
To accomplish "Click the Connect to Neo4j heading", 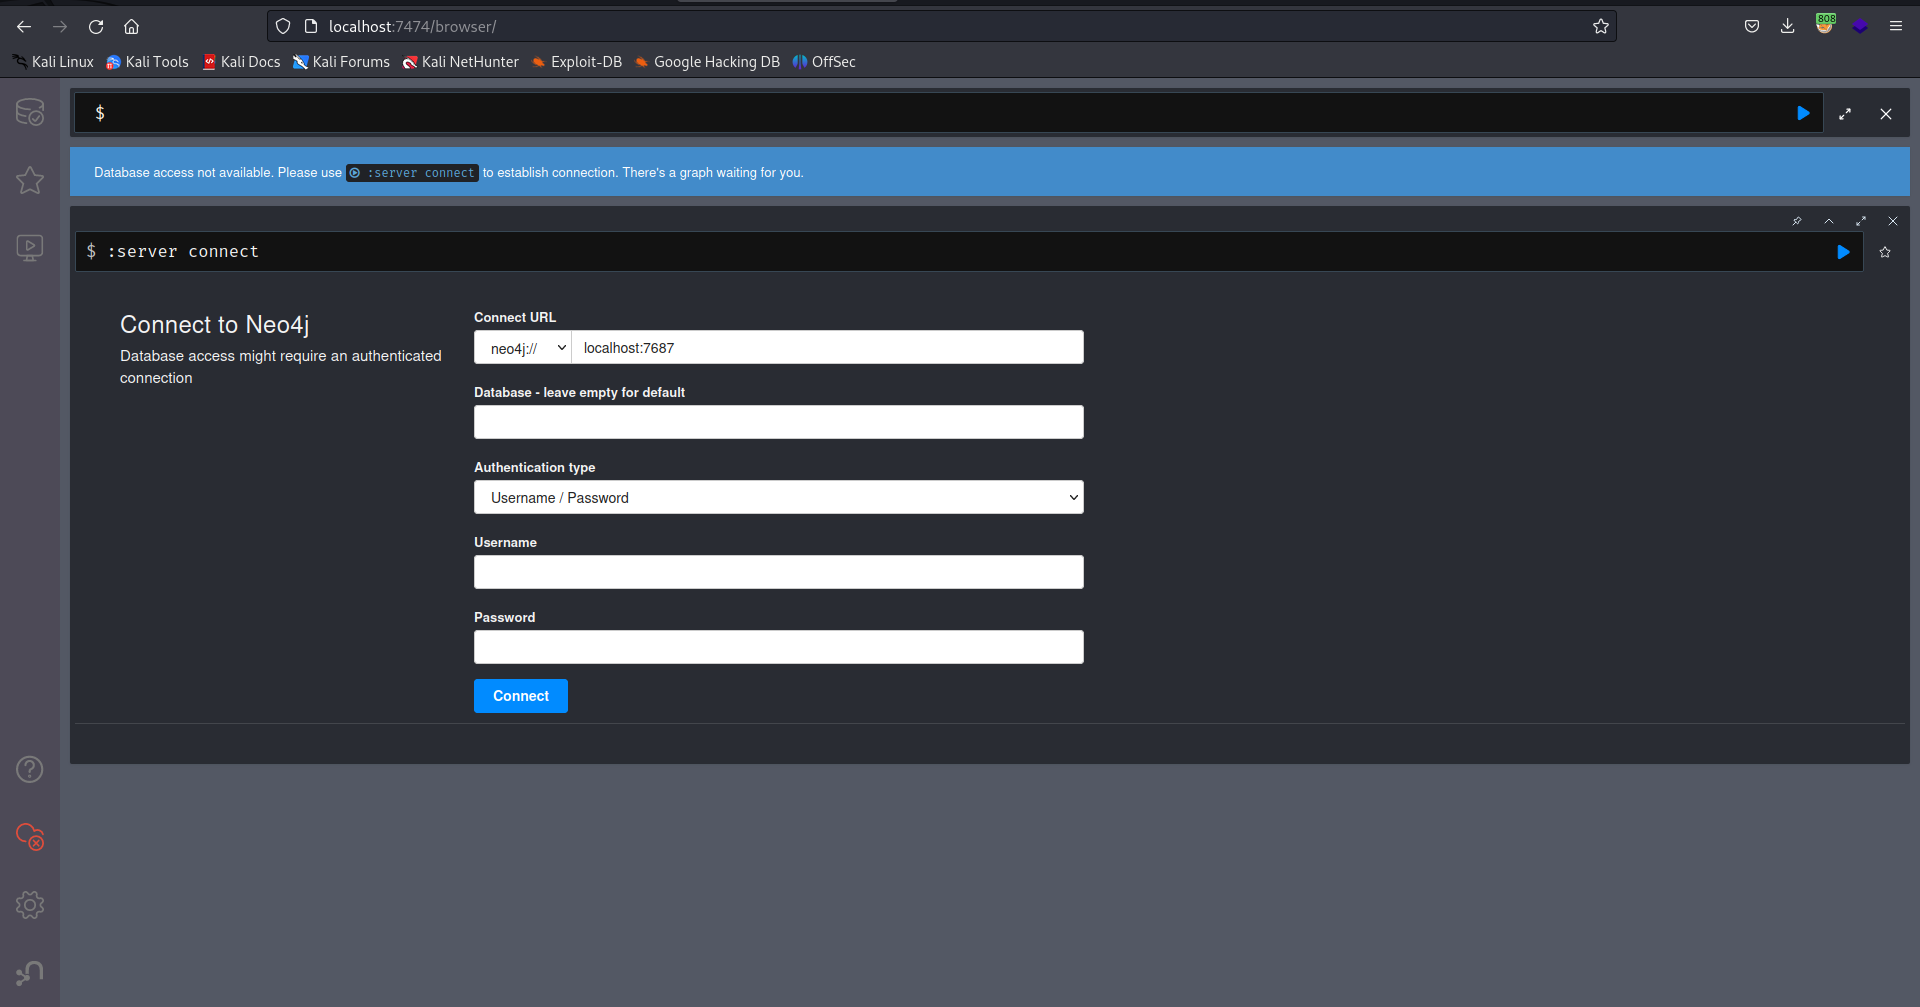I will pyautogui.click(x=215, y=325).
